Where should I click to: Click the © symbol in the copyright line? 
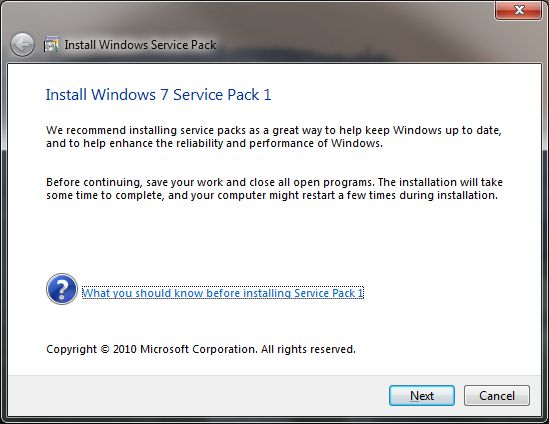click(105, 349)
